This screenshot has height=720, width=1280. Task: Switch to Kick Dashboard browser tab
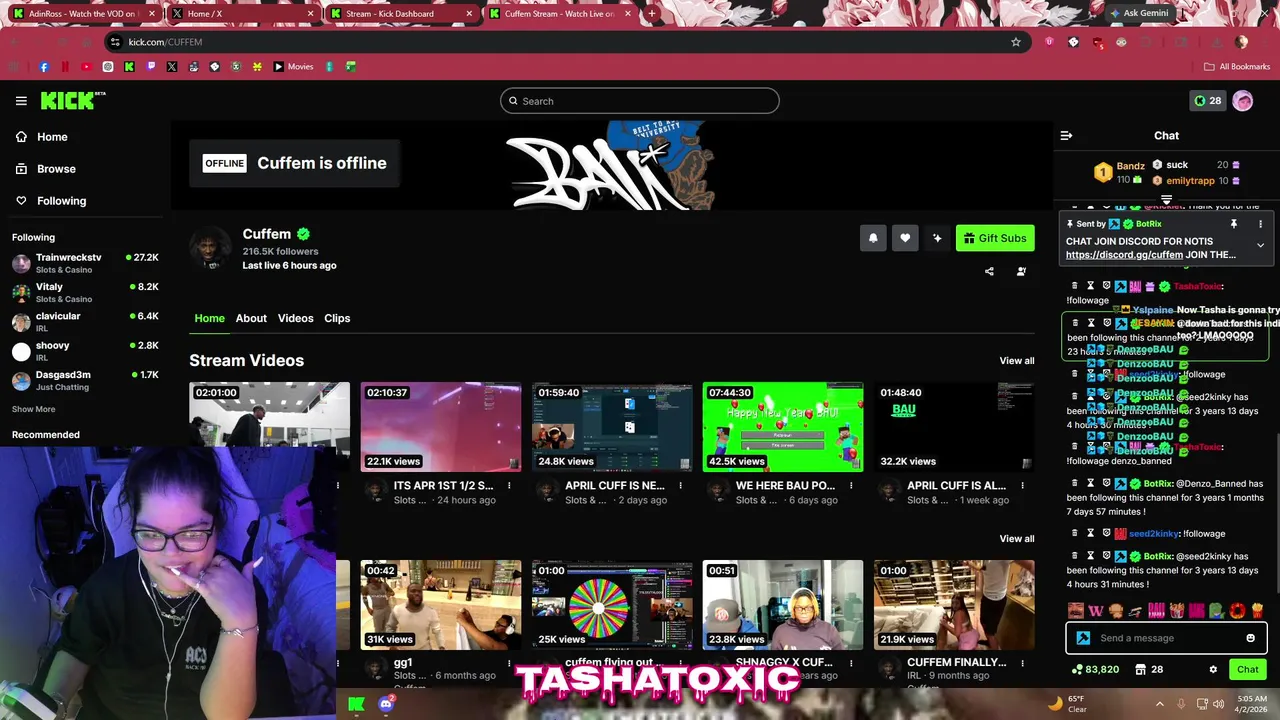point(403,14)
